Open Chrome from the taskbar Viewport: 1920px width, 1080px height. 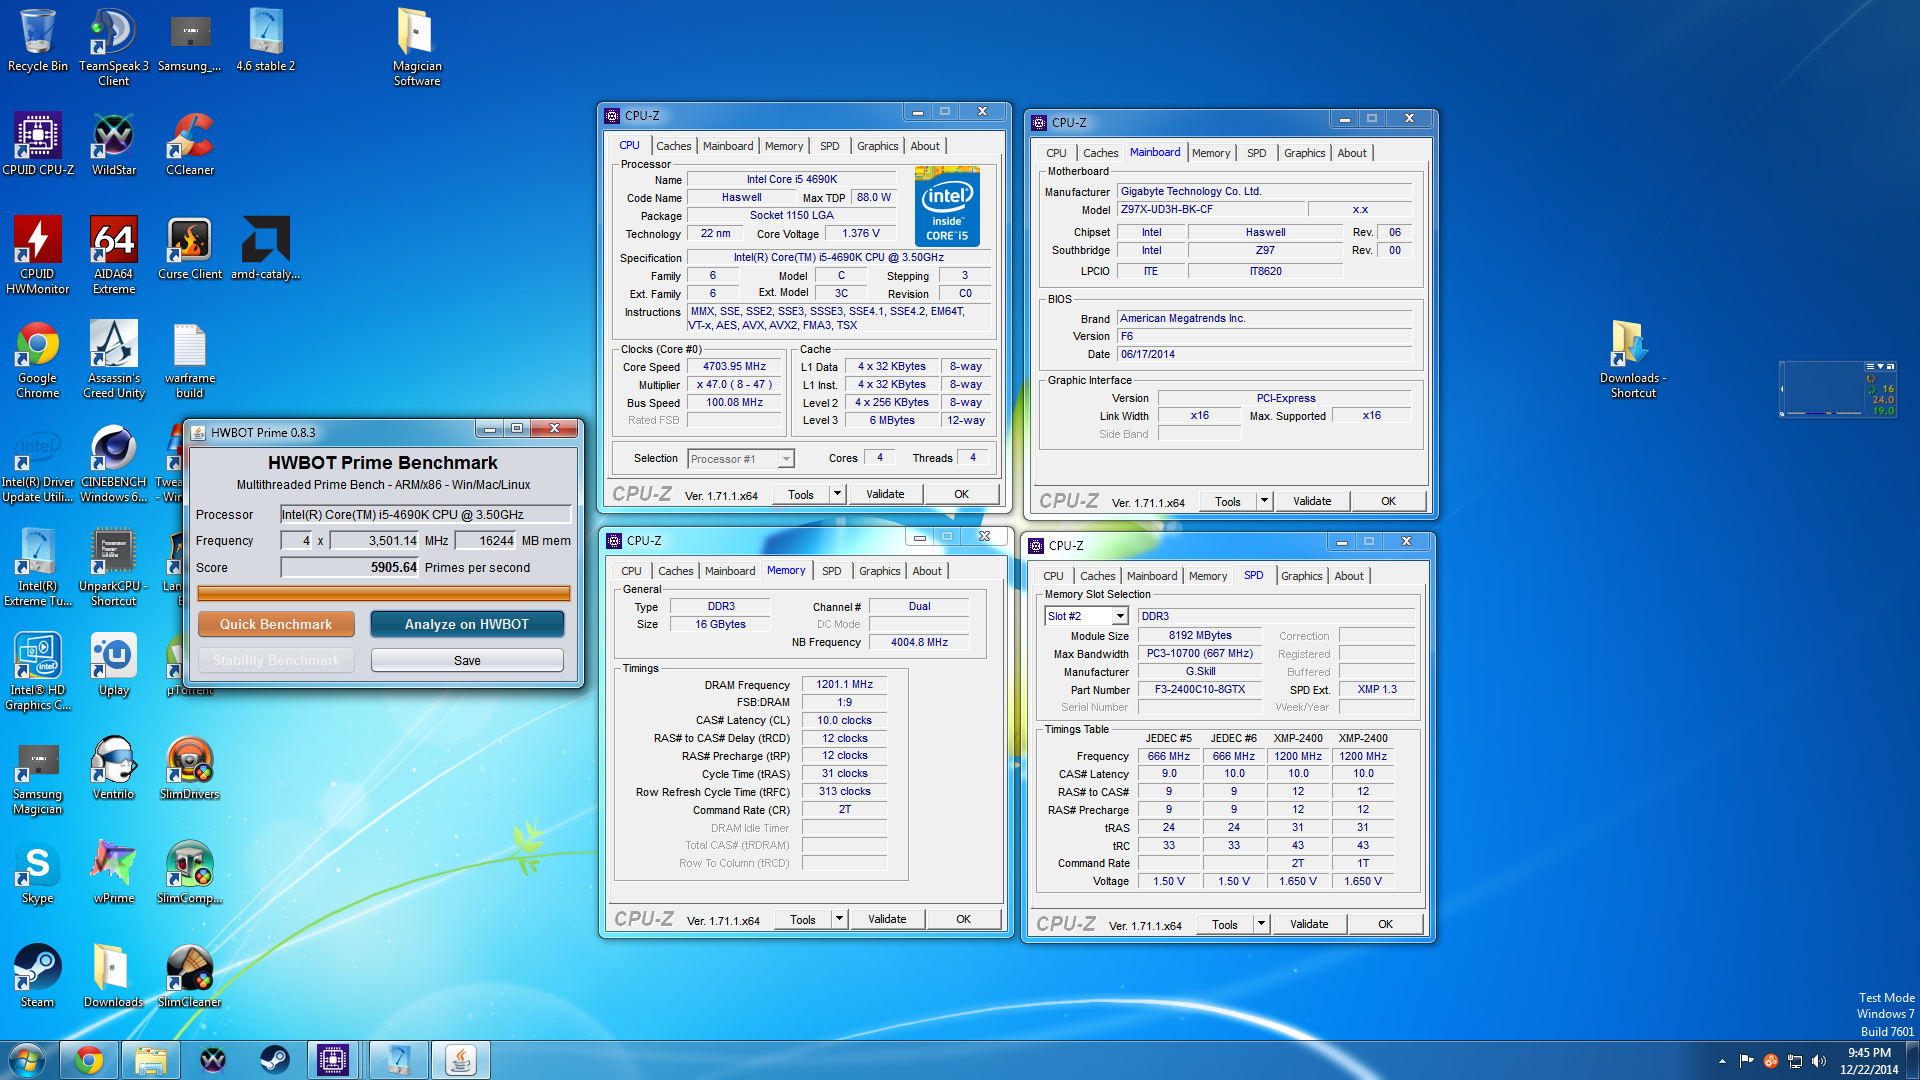(89, 1060)
